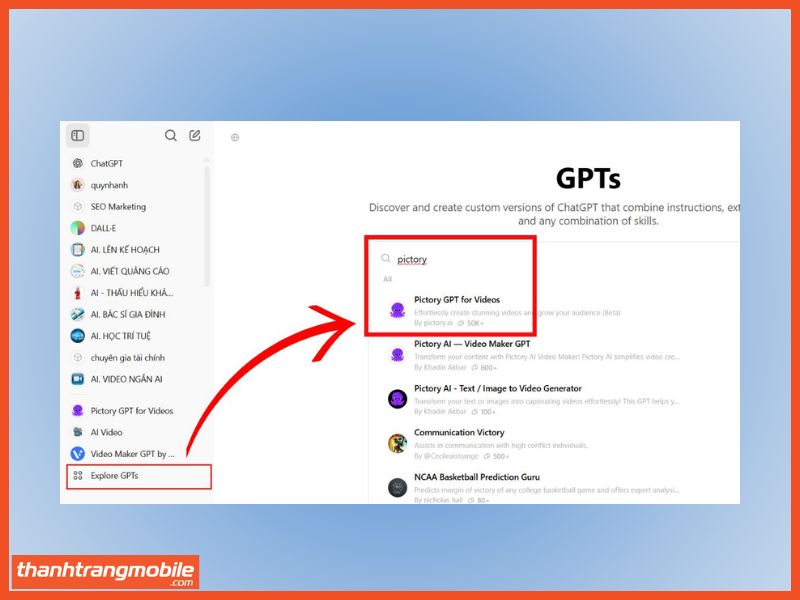Click the search magnifier icon beside pictory
Viewport: 800px width, 600px height.
pyautogui.click(x=386, y=259)
